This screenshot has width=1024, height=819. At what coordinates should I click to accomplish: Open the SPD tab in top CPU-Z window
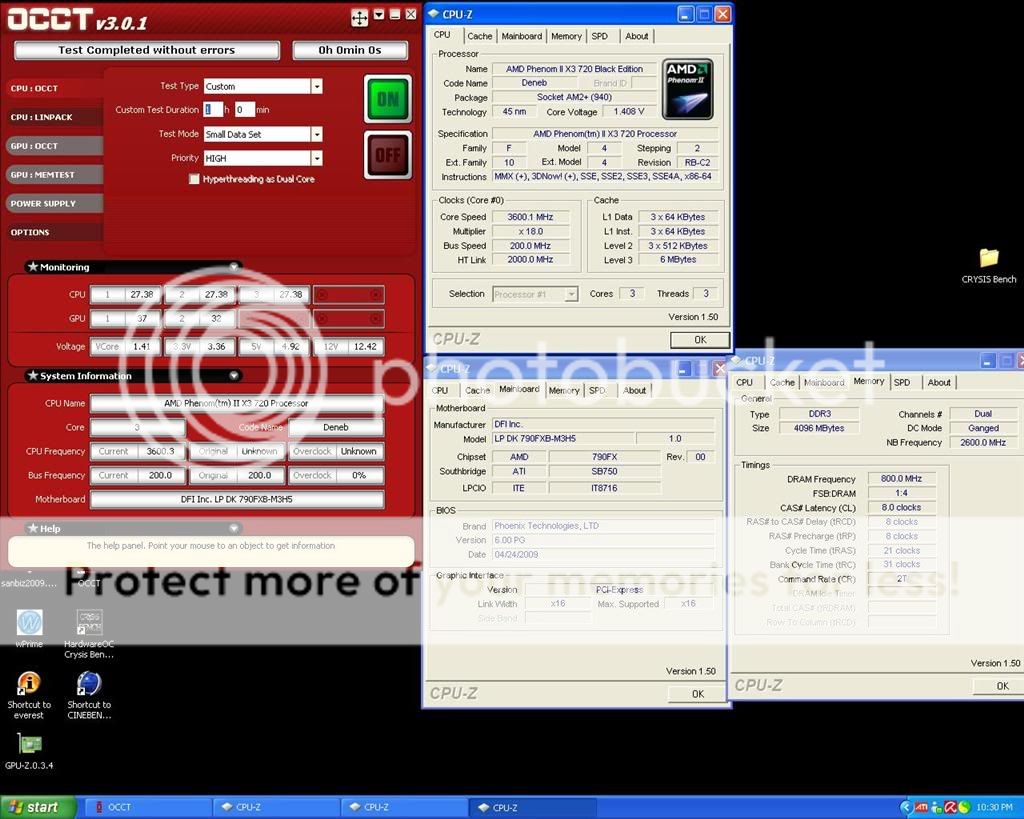[x=600, y=36]
